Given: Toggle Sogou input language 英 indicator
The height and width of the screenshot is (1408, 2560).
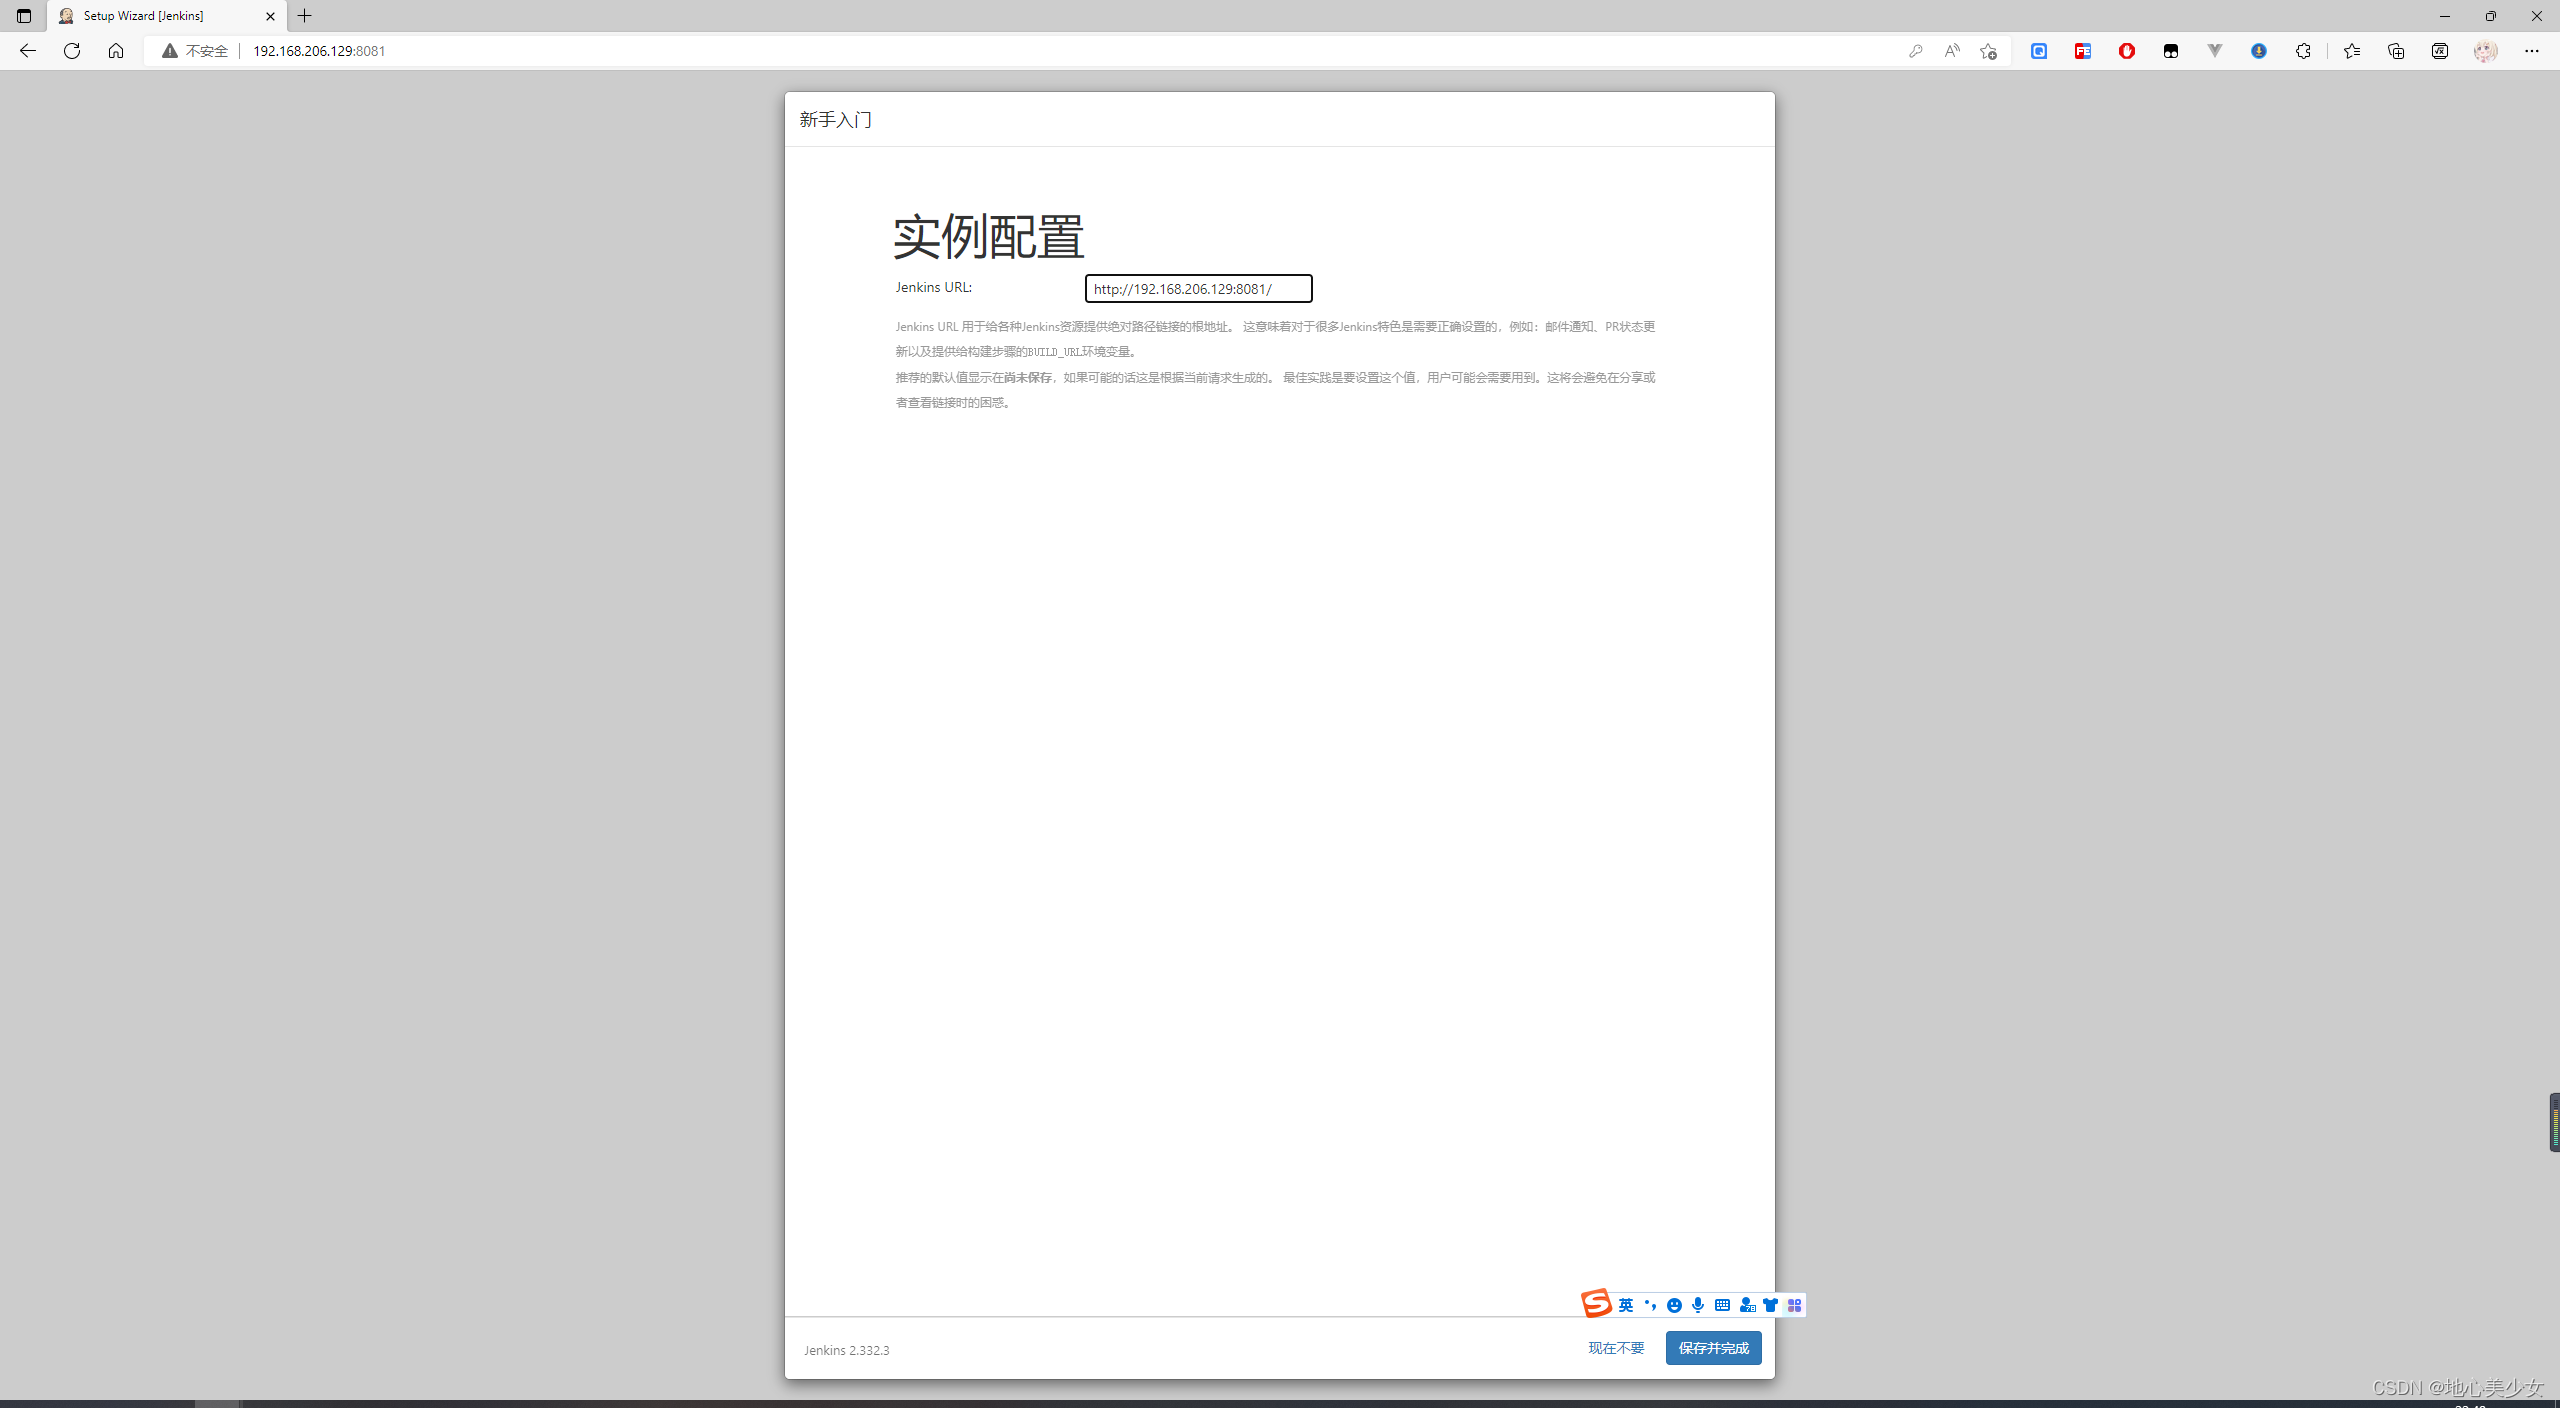Looking at the screenshot, I should (x=1626, y=1305).
